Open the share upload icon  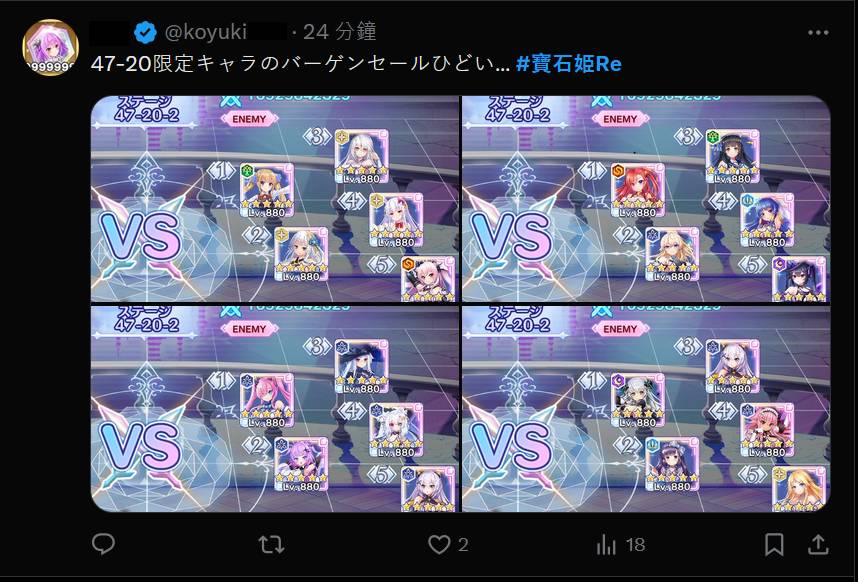(x=818, y=544)
